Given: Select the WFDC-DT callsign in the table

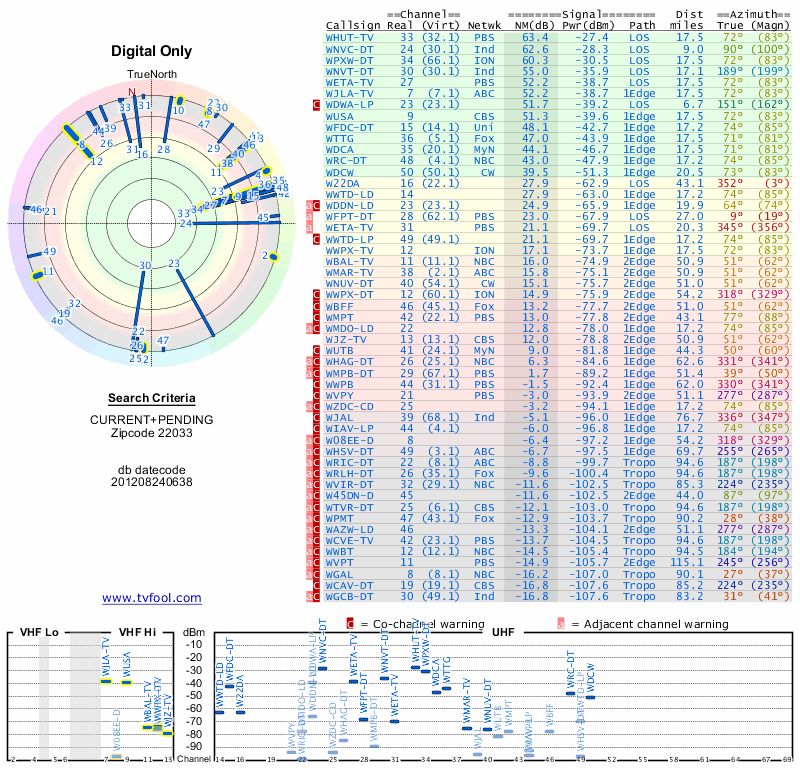Looking at the screenshot, I should [x=349, y=128].
